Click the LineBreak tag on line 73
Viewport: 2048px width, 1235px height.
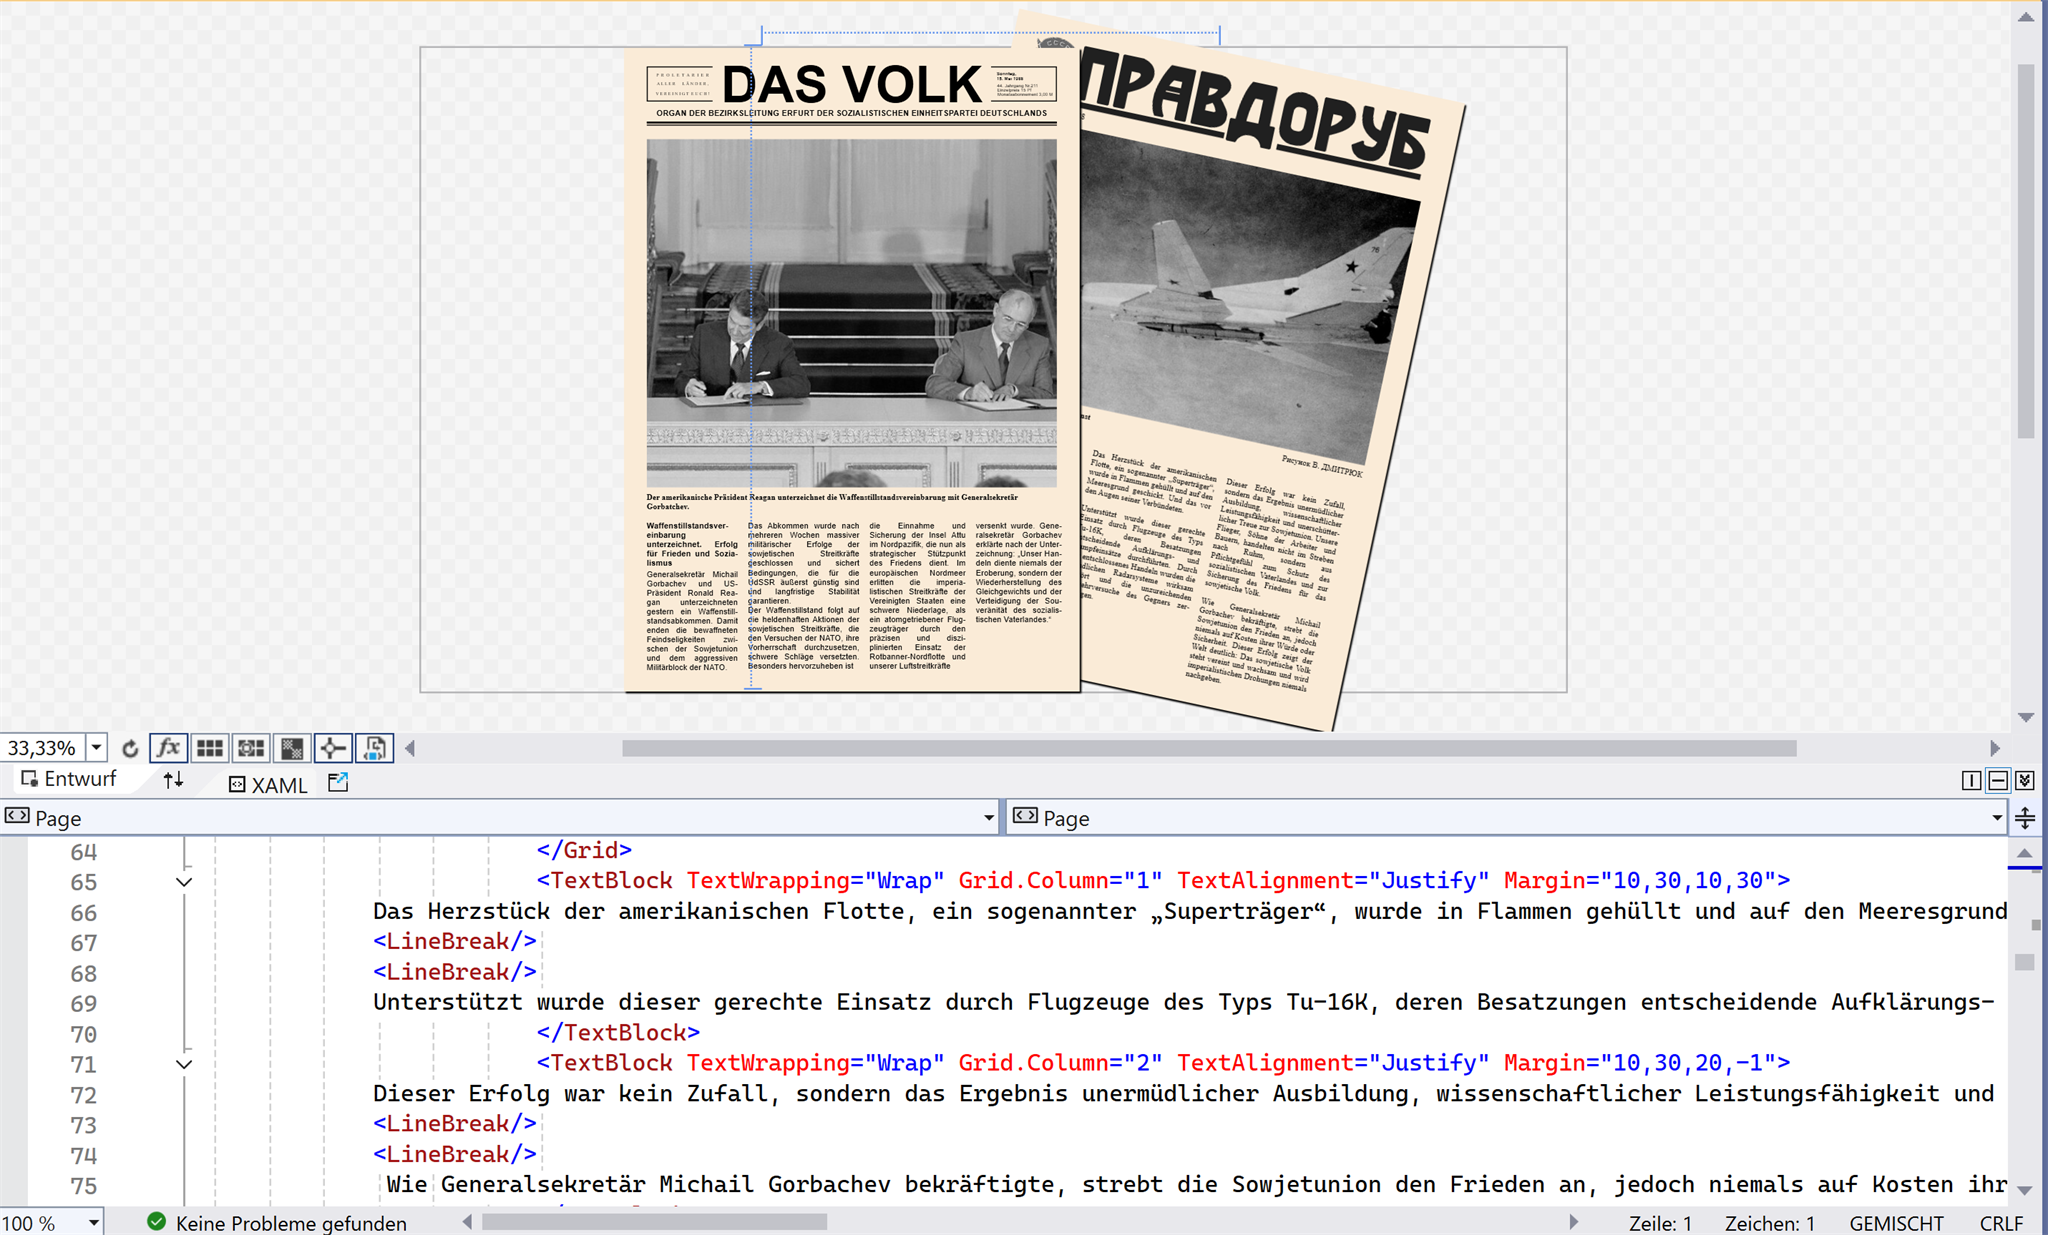(455, 1124)
